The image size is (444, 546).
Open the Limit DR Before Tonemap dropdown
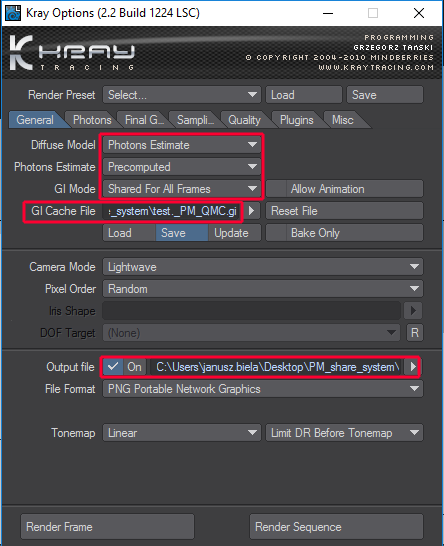pos(344,433)
